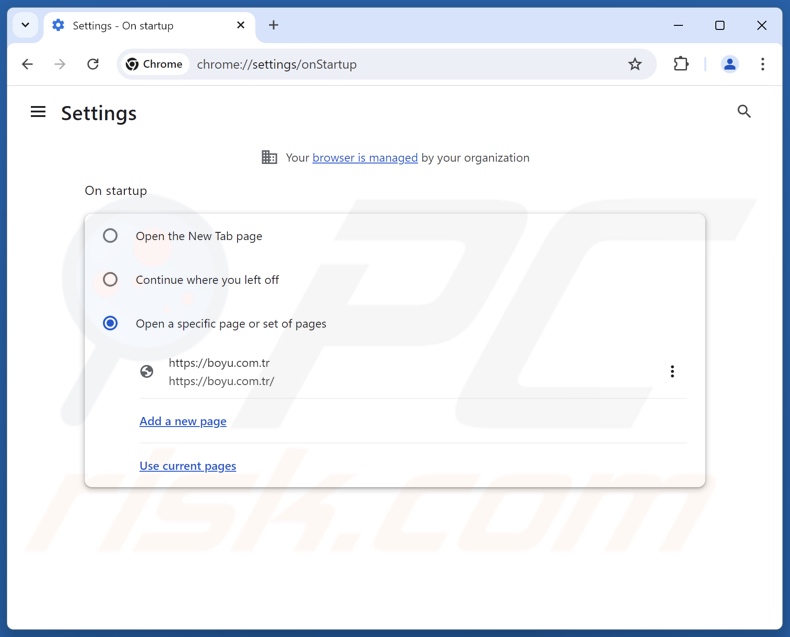790x637 pixels.
Task: Click the Chrome site info chip
Action: click(154, 64)
